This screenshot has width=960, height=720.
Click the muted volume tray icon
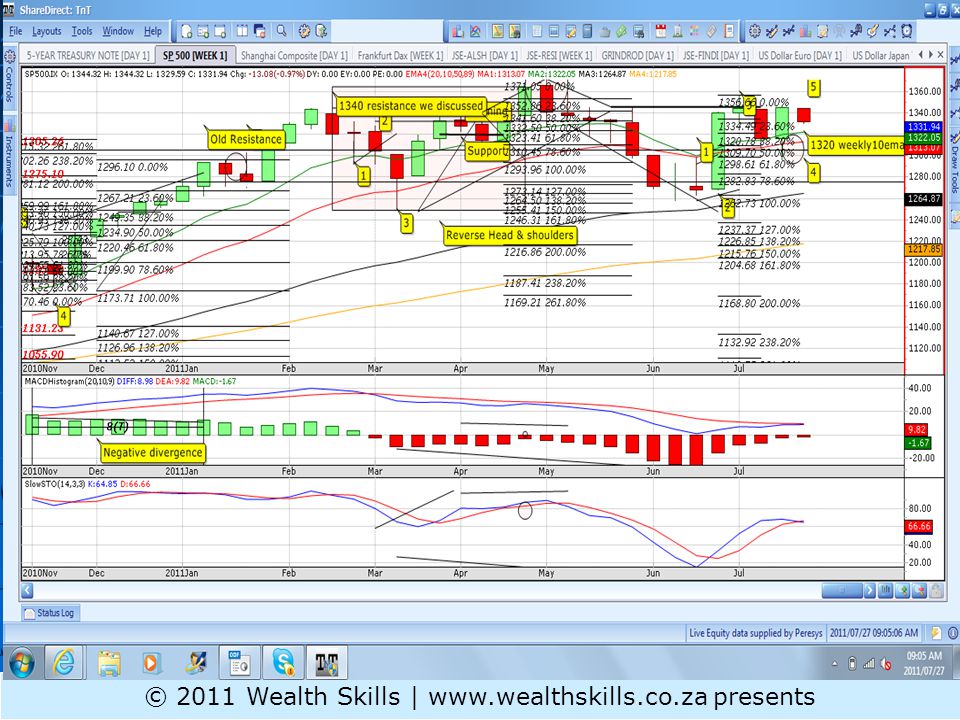[x=885, y=663]
